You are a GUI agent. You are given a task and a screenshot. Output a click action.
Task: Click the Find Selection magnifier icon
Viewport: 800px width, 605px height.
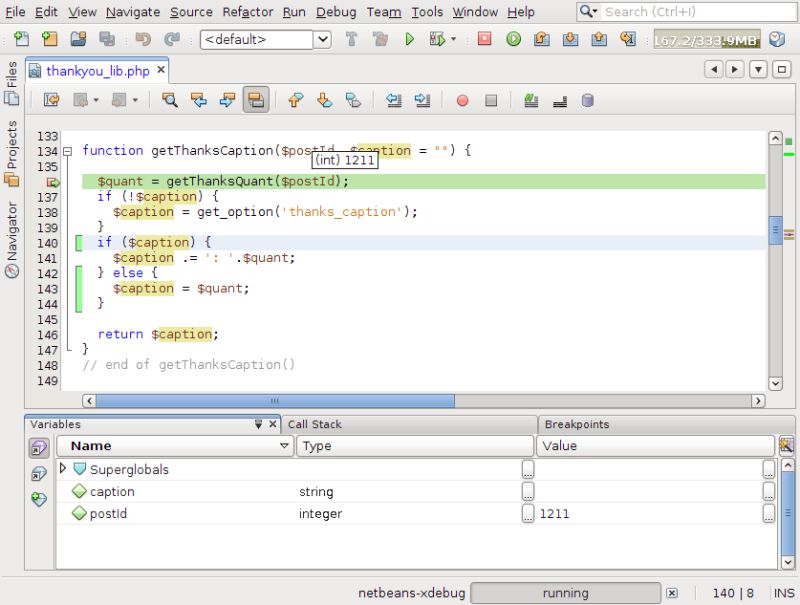172,100
